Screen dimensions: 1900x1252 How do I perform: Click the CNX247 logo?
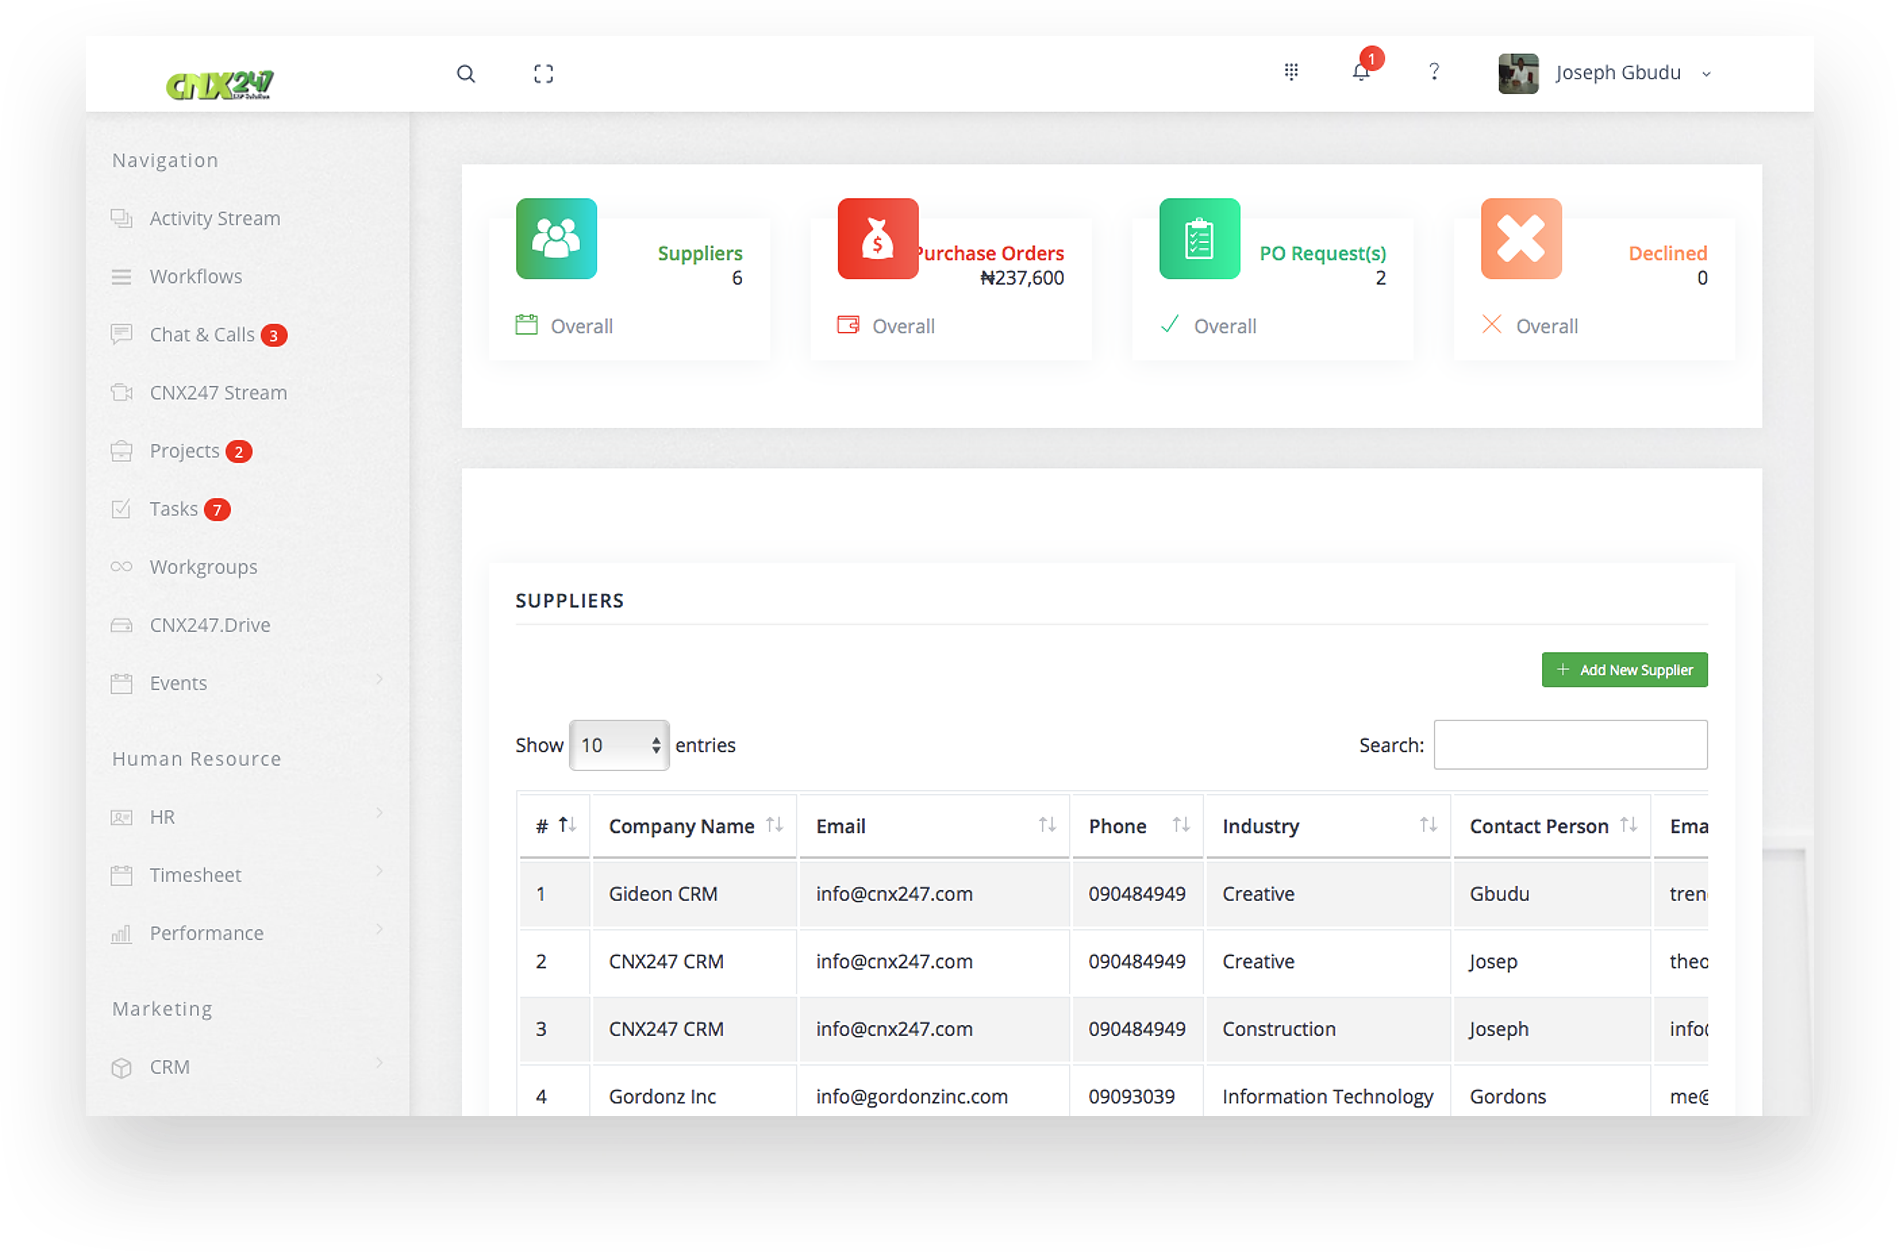tap(220, 85)
